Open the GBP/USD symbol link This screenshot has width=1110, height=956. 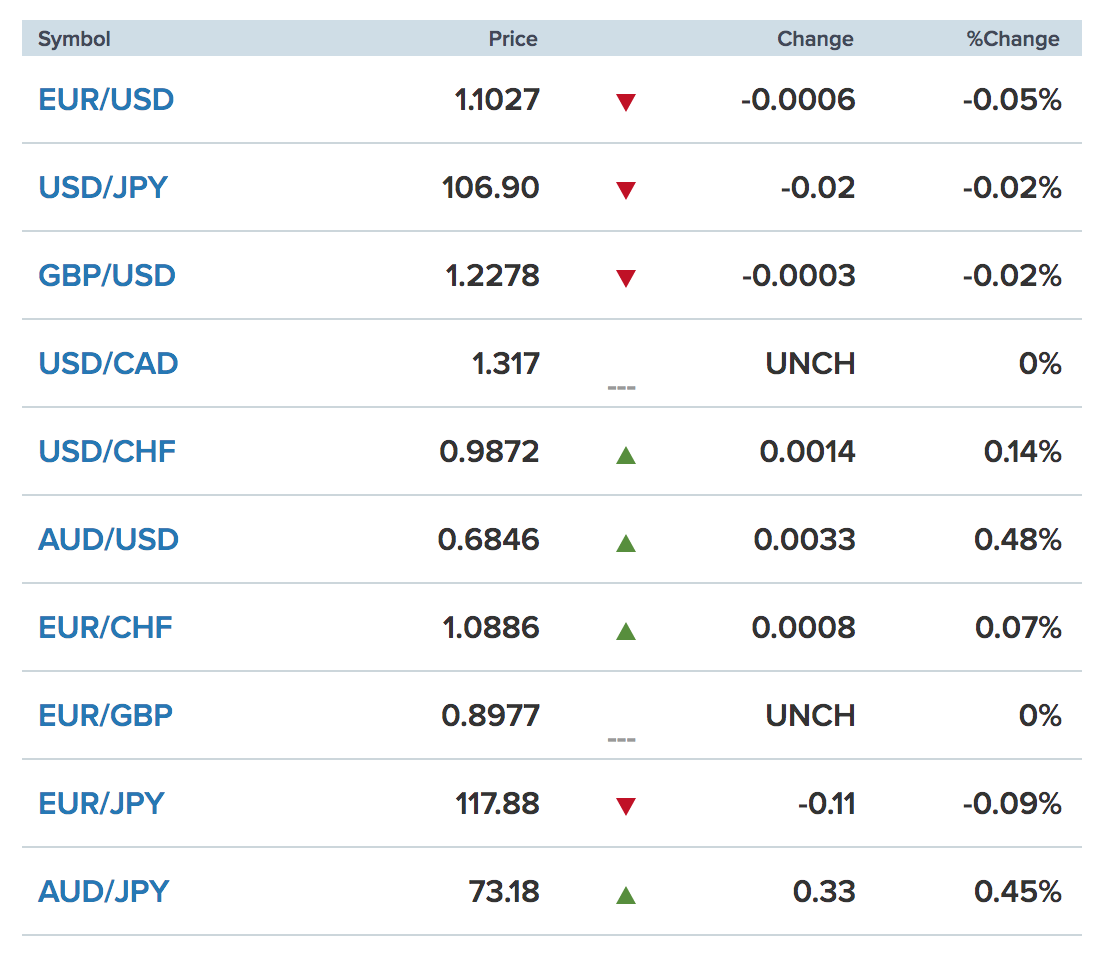pyautogui.click(x=107, y=276)
